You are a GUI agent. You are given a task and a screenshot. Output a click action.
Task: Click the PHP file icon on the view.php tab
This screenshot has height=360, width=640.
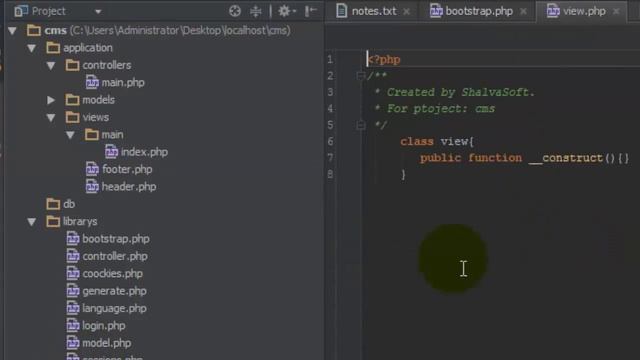[553, 11]
